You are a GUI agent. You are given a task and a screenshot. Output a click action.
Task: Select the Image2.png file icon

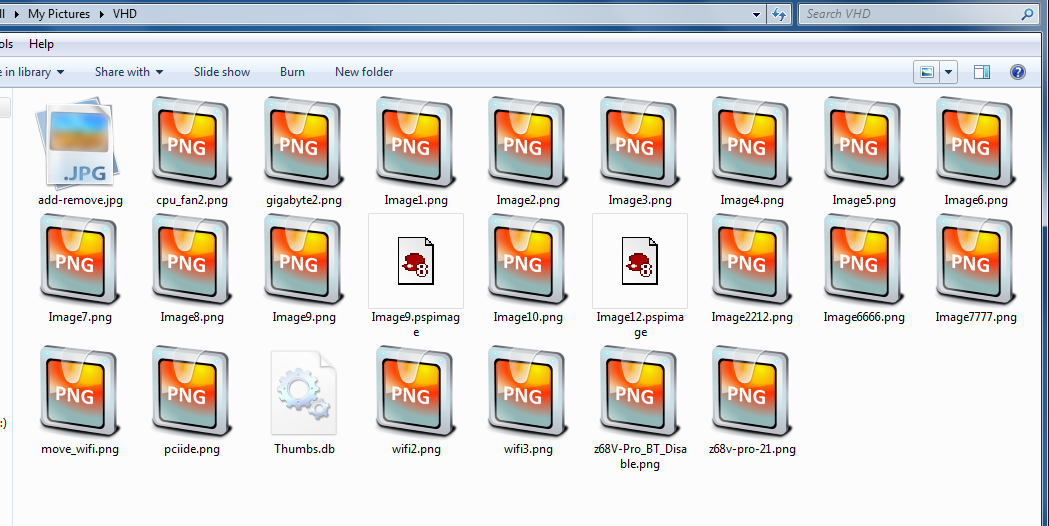point(528,143)
